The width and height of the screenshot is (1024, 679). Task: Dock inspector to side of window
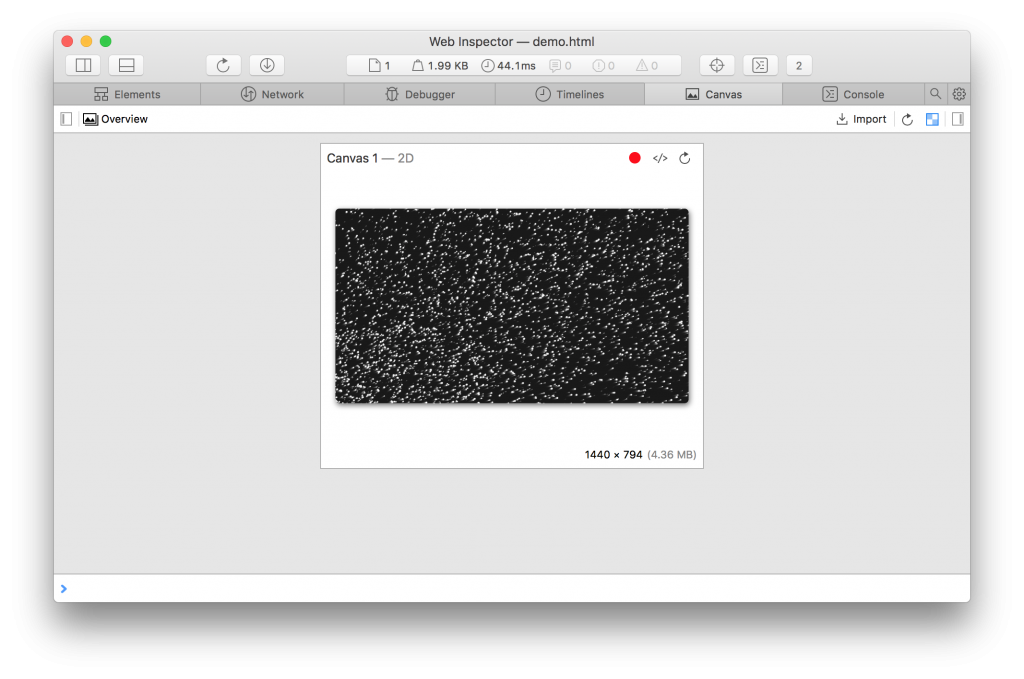coord(83,66)
